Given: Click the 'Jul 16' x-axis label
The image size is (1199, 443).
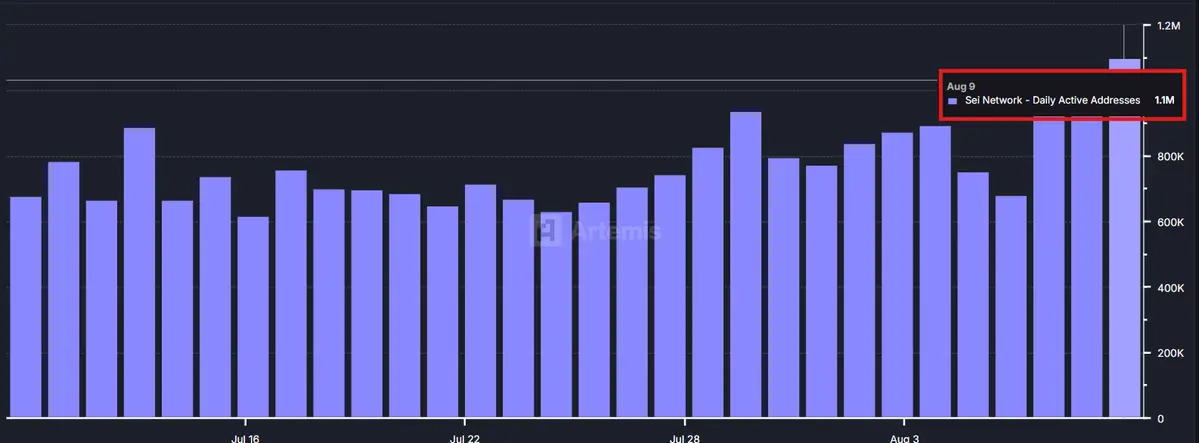Looking at the screenshot, I should 245,438.
